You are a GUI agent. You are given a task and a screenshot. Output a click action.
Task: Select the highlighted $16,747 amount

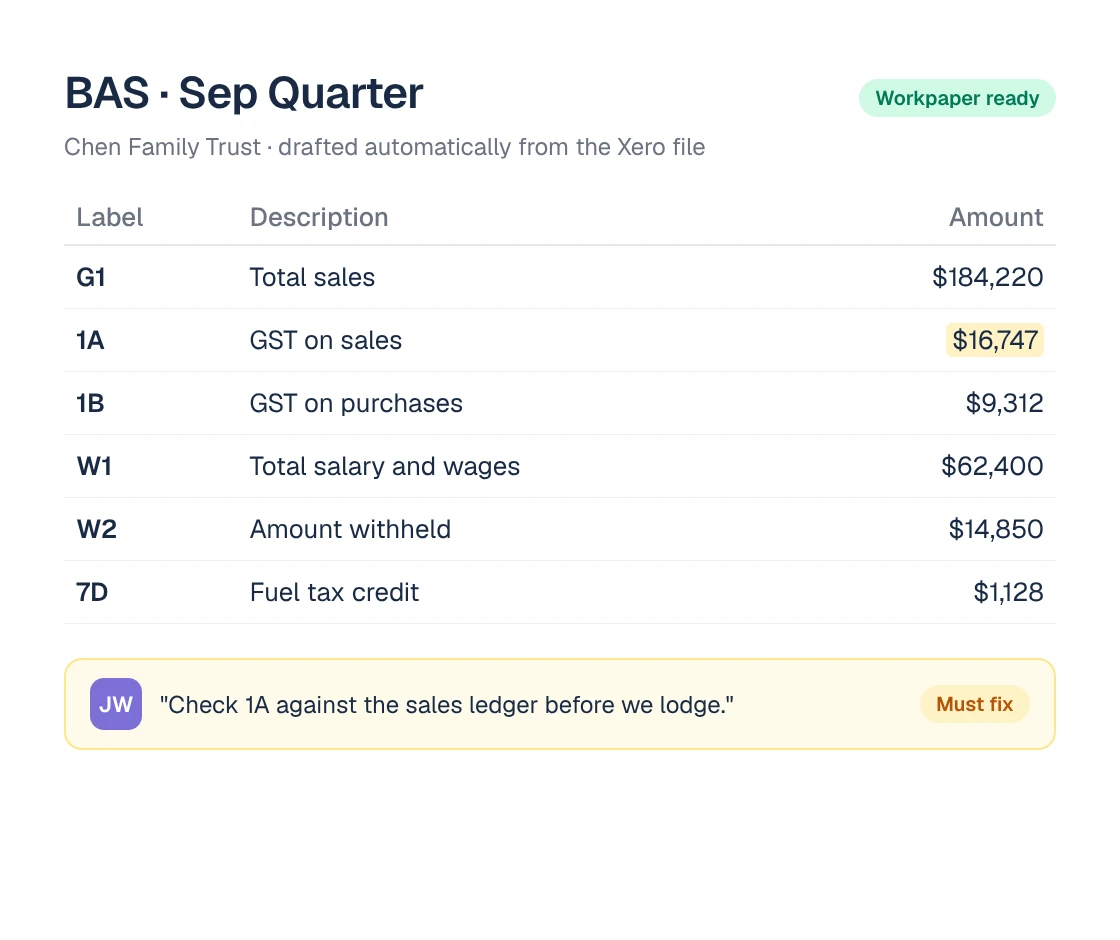(994, 340)
